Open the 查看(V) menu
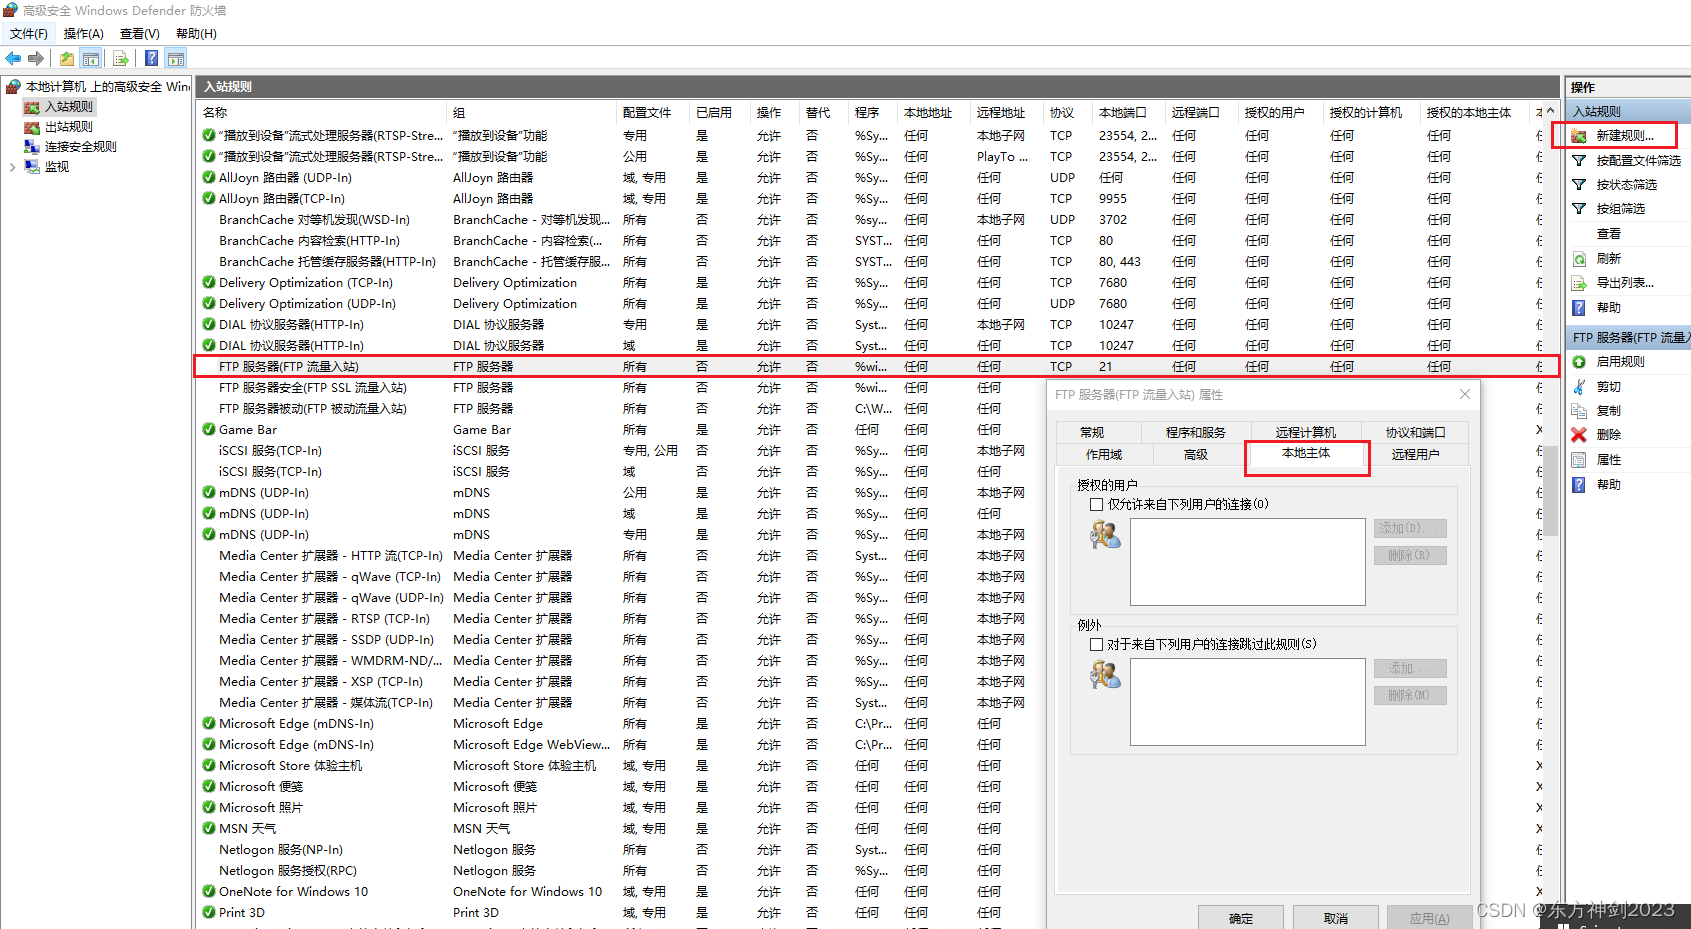The width and height of the screenshot is (1691, 929). click(x=140, y=34)
